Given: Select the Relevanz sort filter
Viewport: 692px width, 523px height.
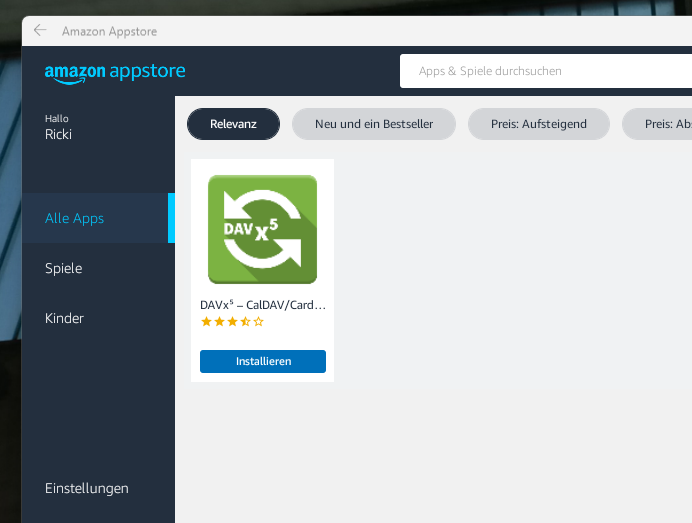Looking at the screenshot, I should [233, 124].
